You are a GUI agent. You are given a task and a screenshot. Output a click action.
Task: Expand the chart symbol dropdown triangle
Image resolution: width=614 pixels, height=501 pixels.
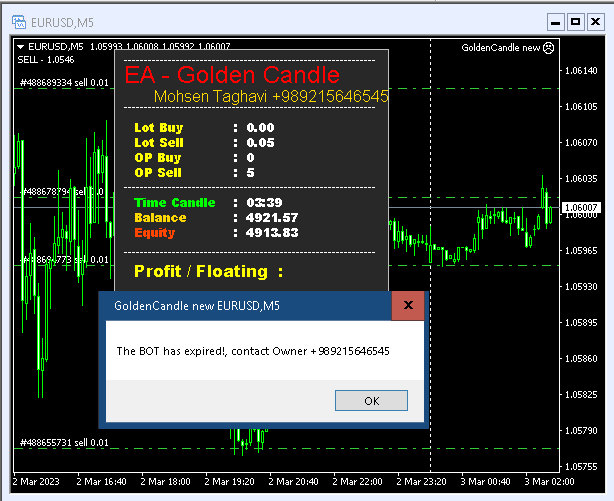tap(20, 47)
